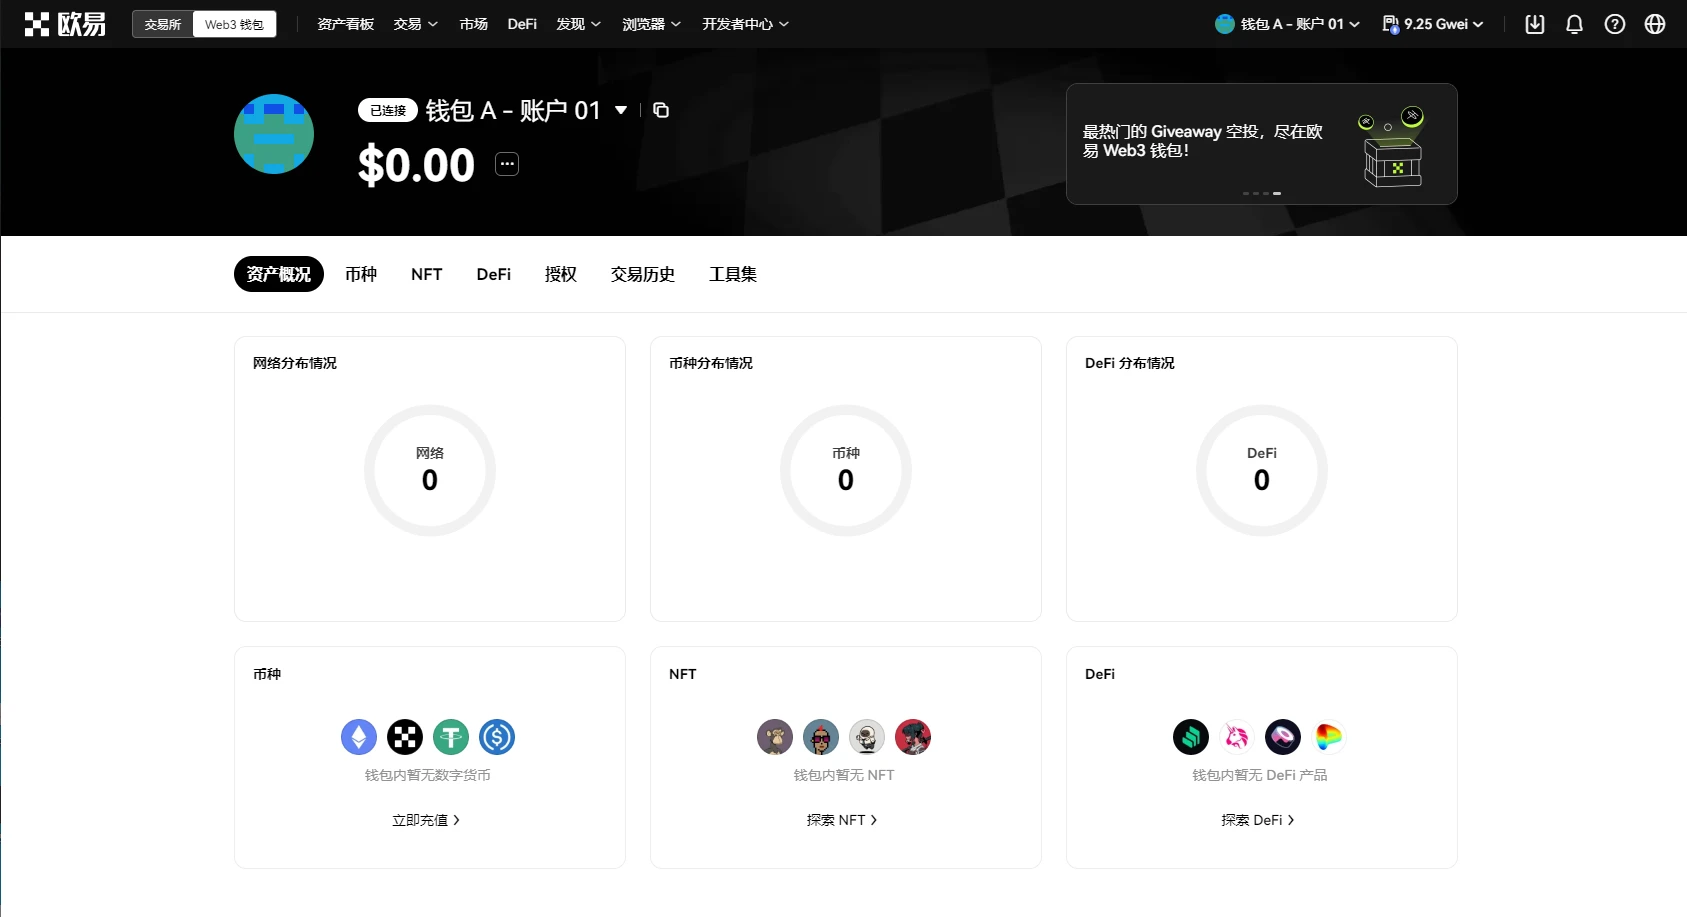Toggle to Web3 钱包 mode
Viewport: 1687px width, 917px height.
[x=233, y=23]
